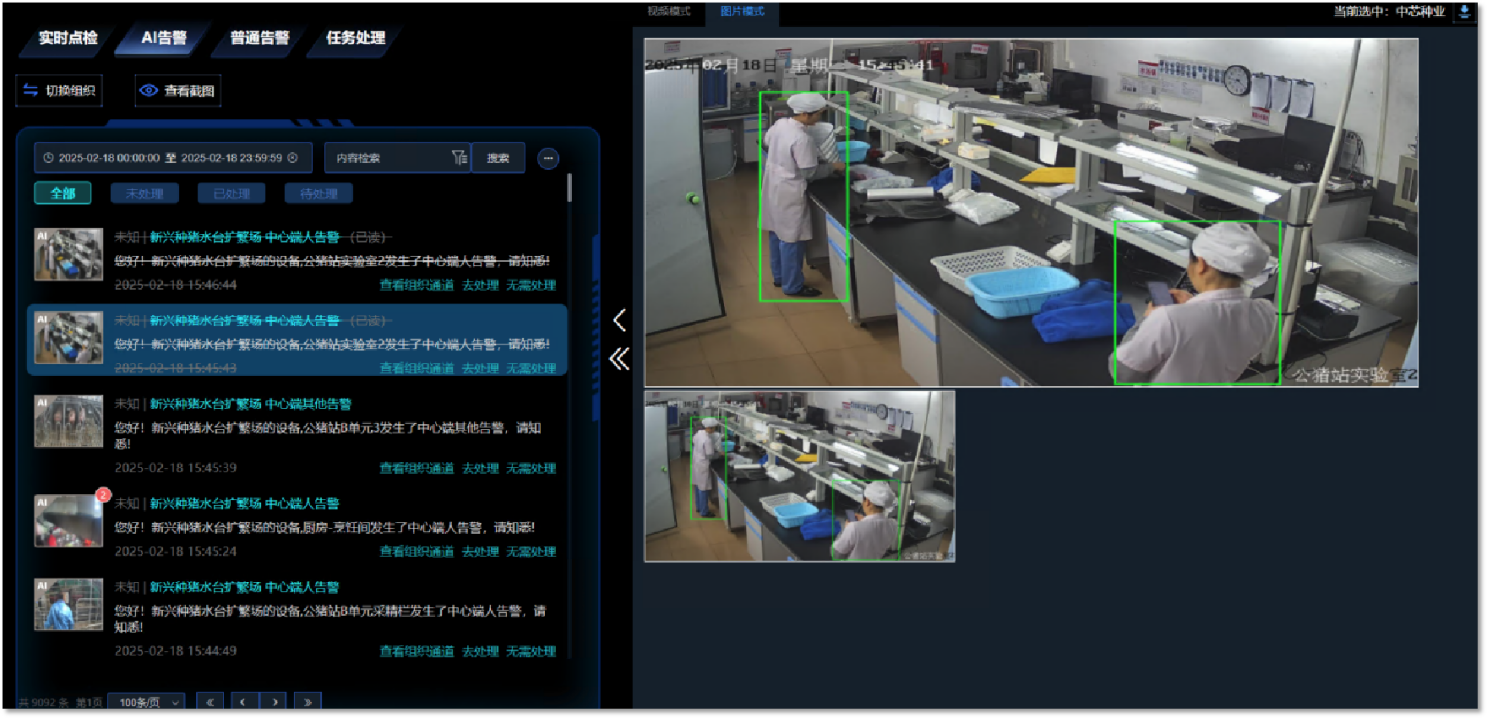
Task: Click timestamp 2025-02-18 15:45:39
Action: 175,468
